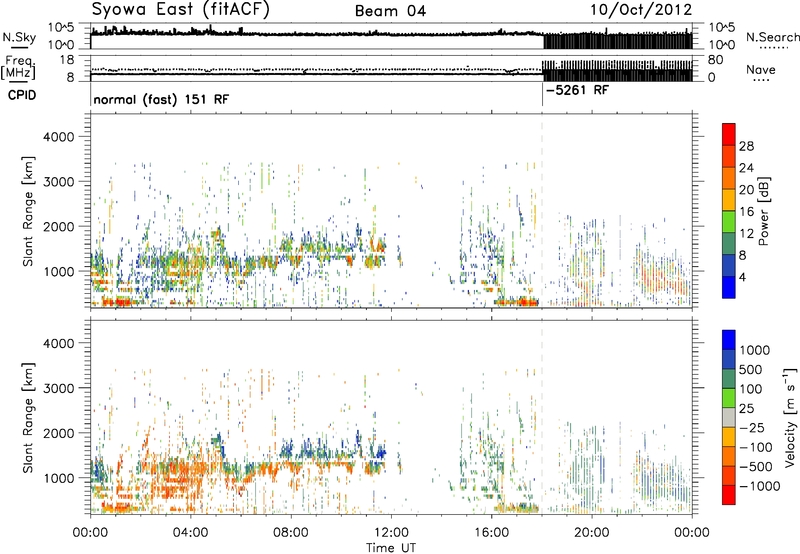800x554 pixels.
Task: Click the 'Velocity [m s-1]' colorbar label
Action: point(790,417)
